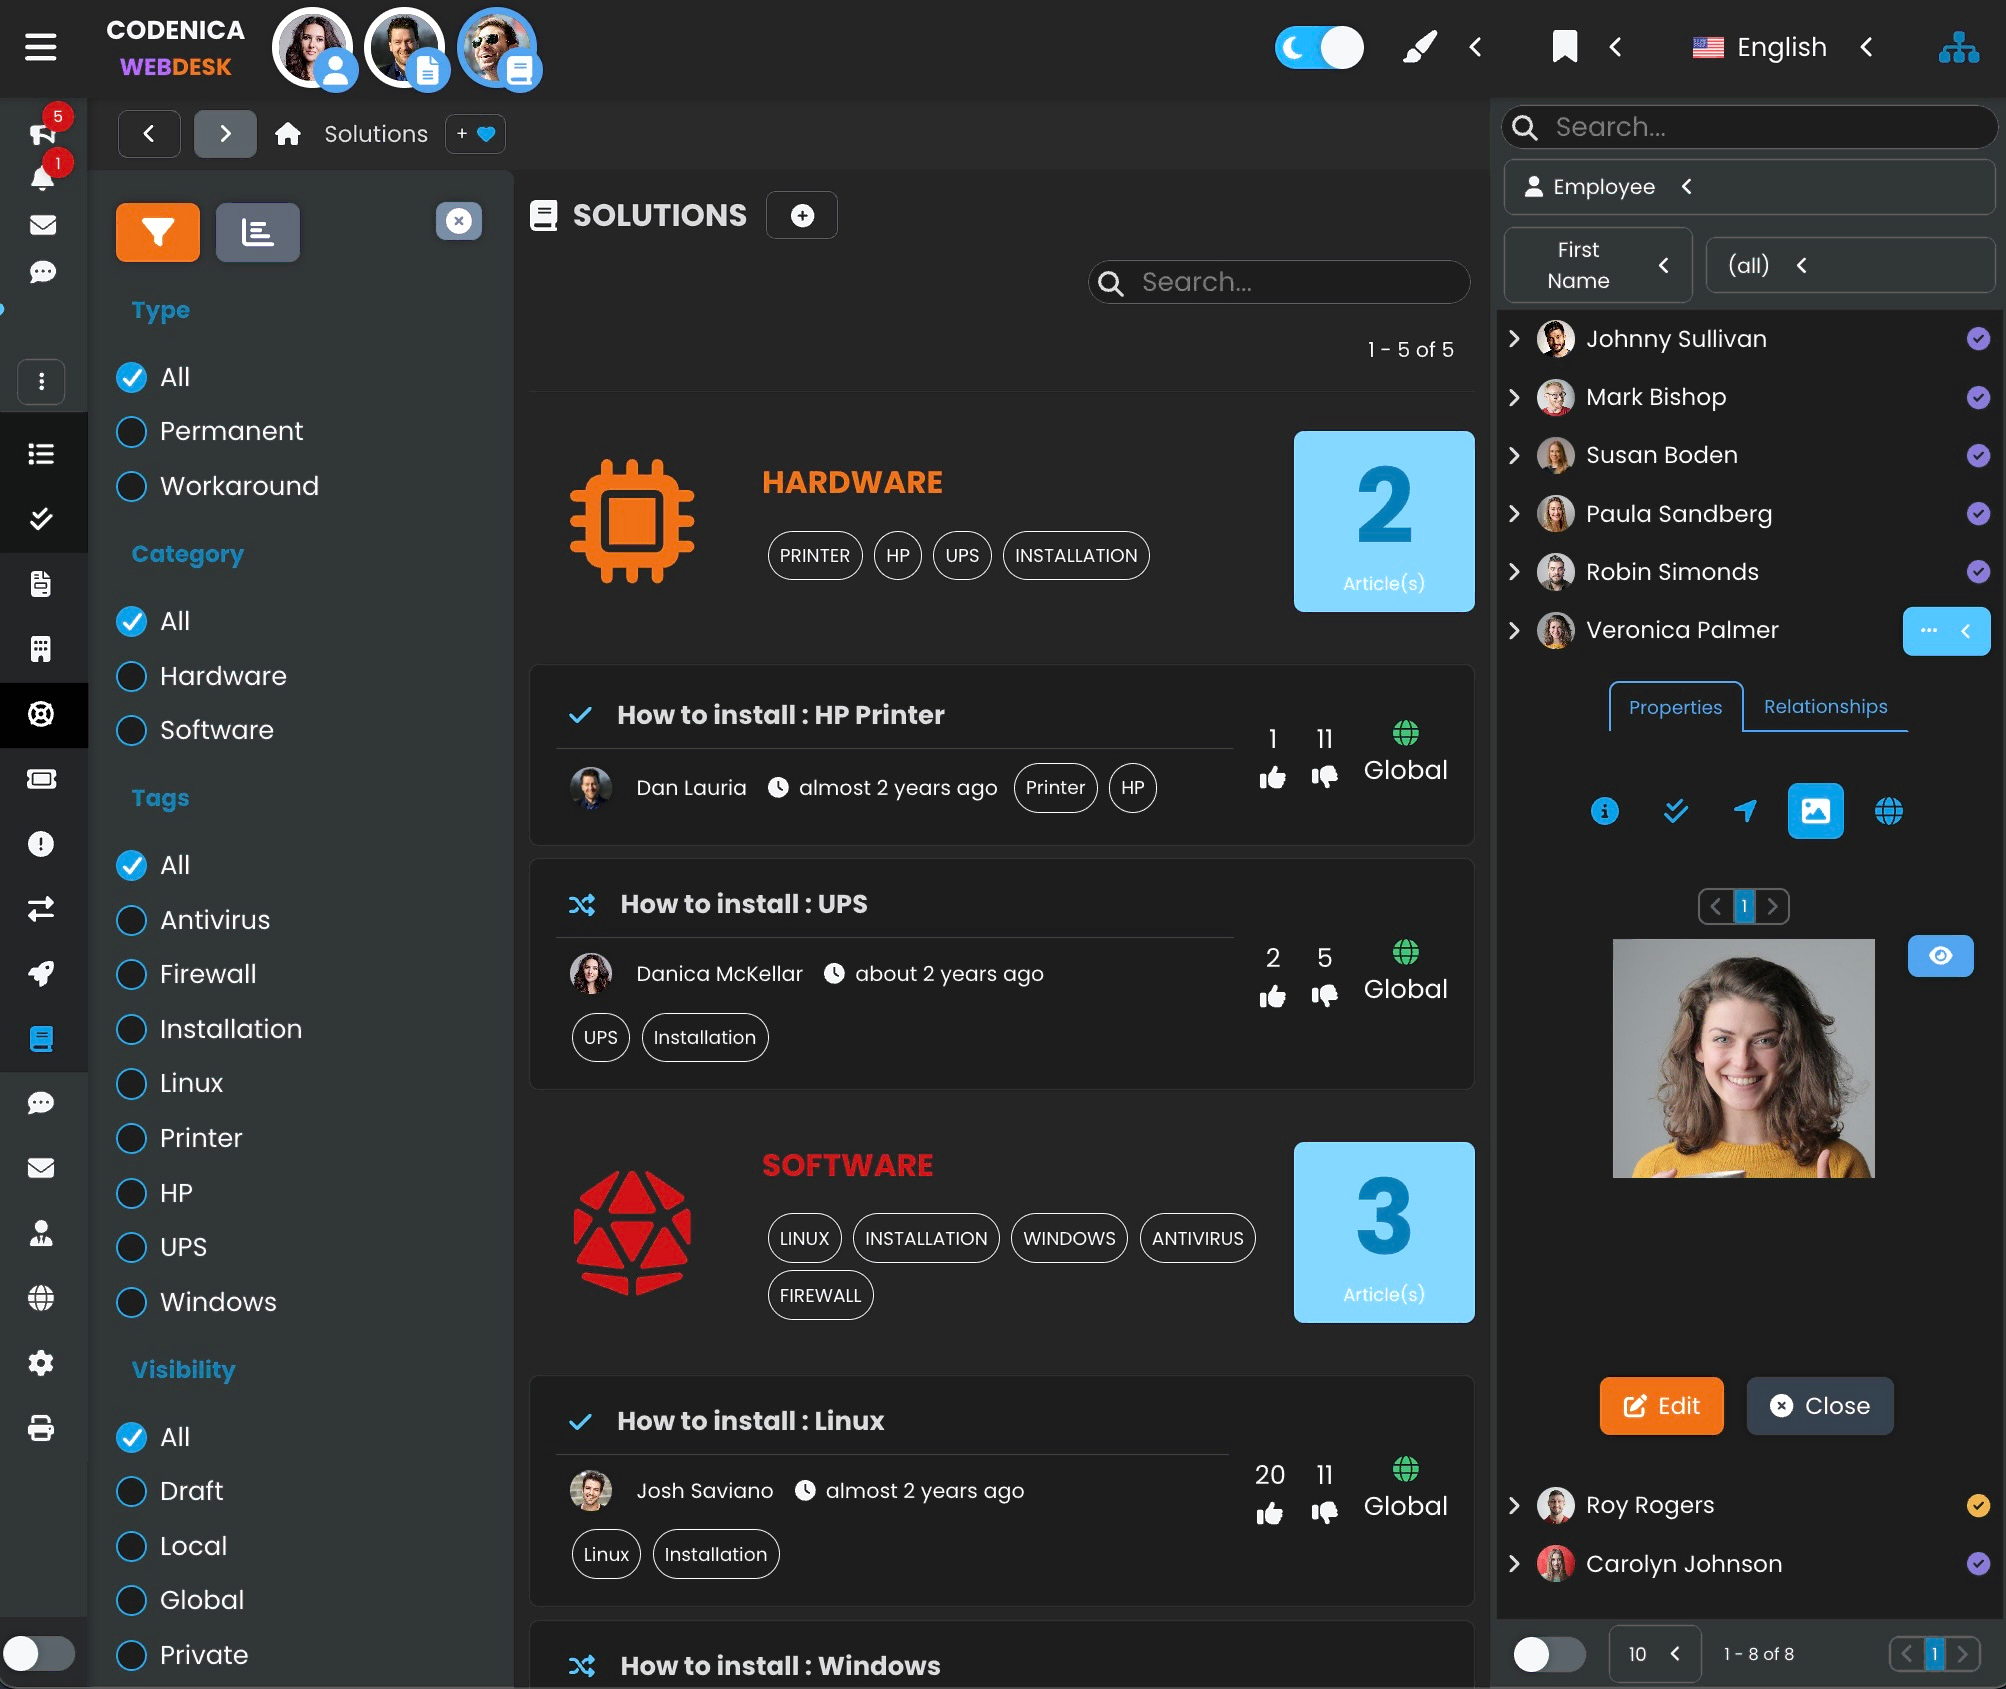Open the filter funnel panel
The image size is (2006, 1689).
[157, 232]
